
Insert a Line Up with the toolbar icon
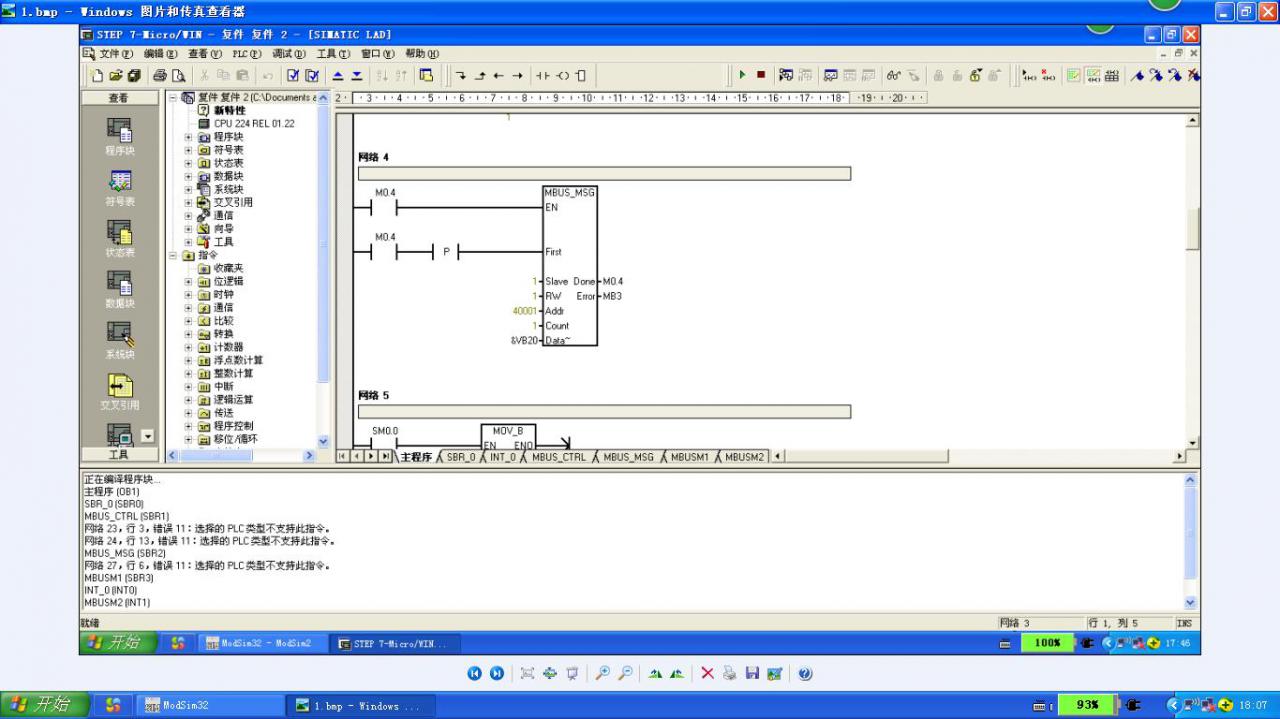[480, 75]
